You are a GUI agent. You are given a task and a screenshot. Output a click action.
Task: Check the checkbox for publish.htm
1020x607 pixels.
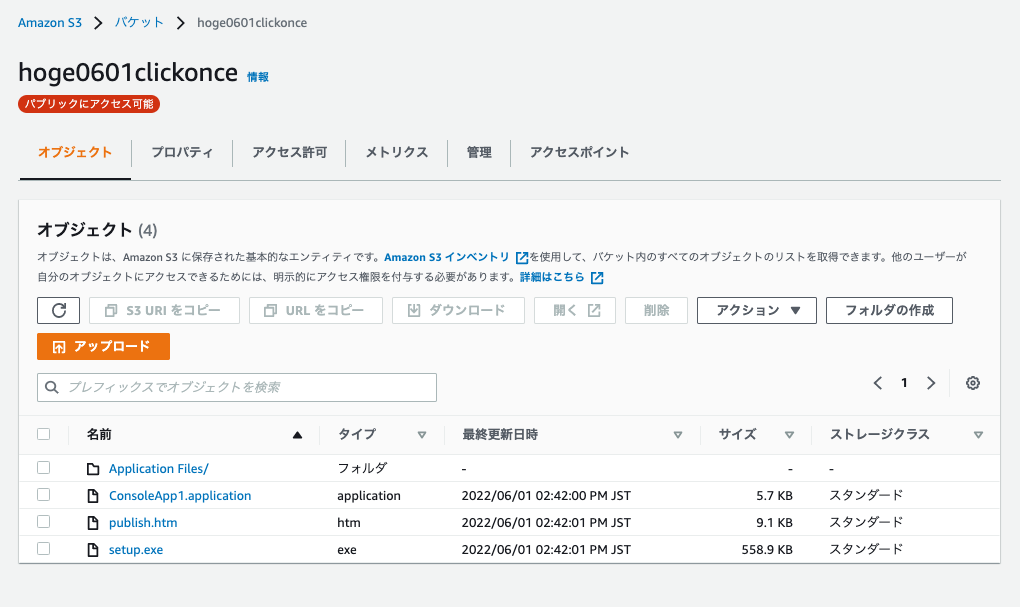42,522
